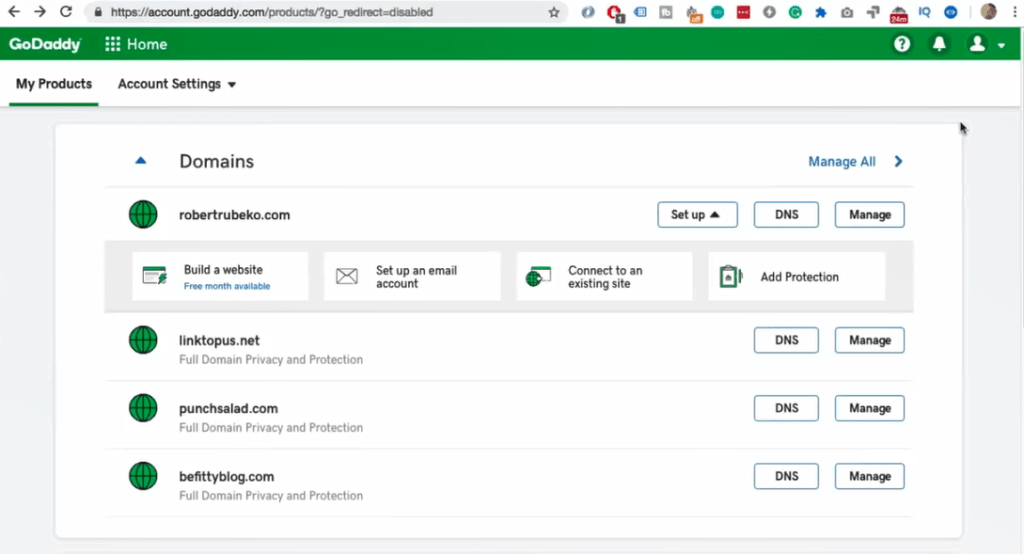Click the befittyblog.com globe icon
The image size is (1024, 554).
click(x=143, y=476)
